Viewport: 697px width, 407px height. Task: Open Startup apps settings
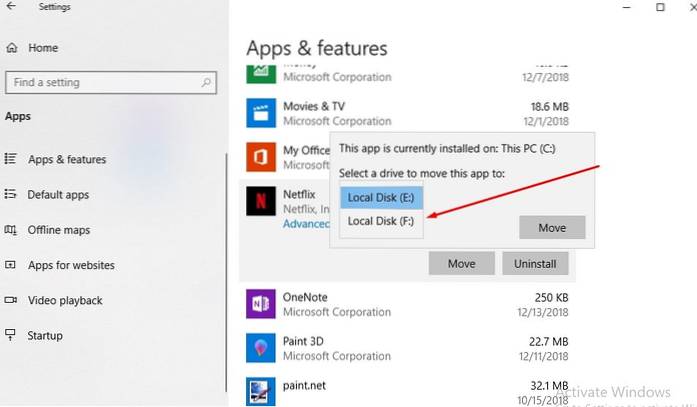(x=46, y=335)
